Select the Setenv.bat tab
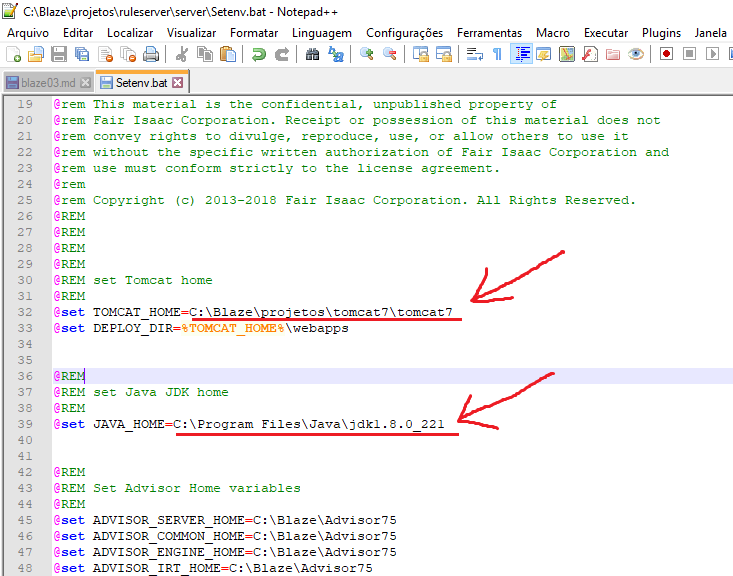 point(141,83)
